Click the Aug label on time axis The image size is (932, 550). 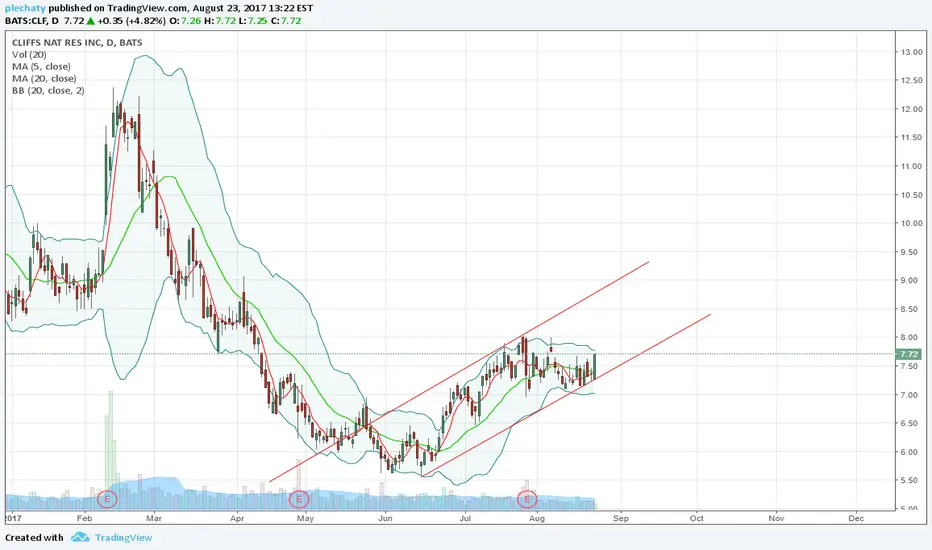pyautogui.click(x=537, y=518)
